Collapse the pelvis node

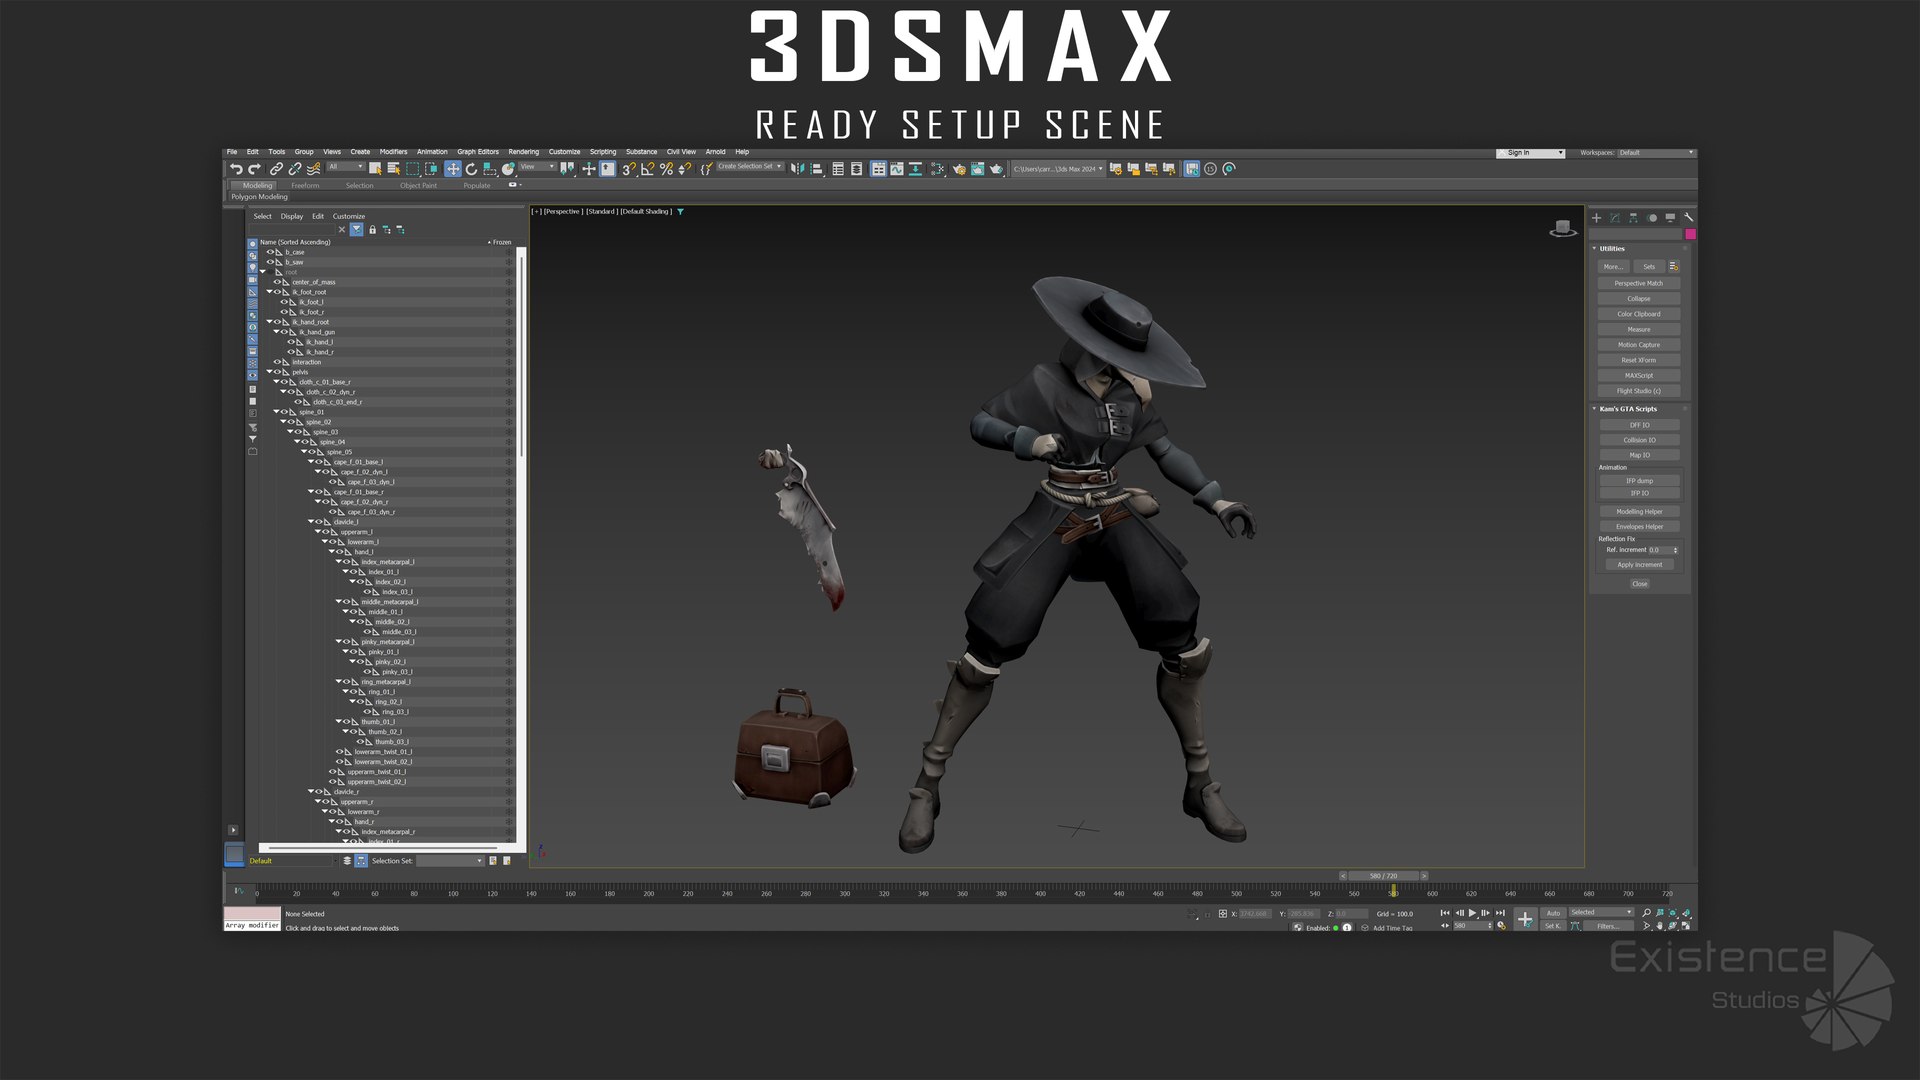click(x=270, y=372)
